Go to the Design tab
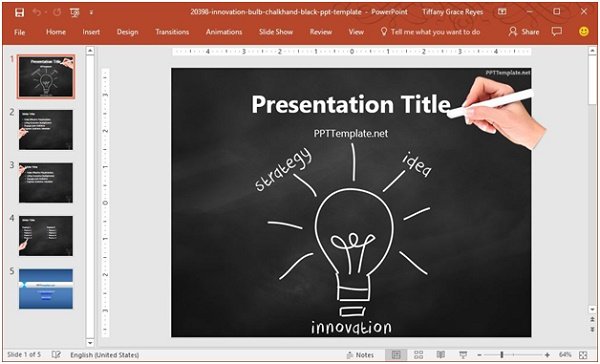 [127, 32]
